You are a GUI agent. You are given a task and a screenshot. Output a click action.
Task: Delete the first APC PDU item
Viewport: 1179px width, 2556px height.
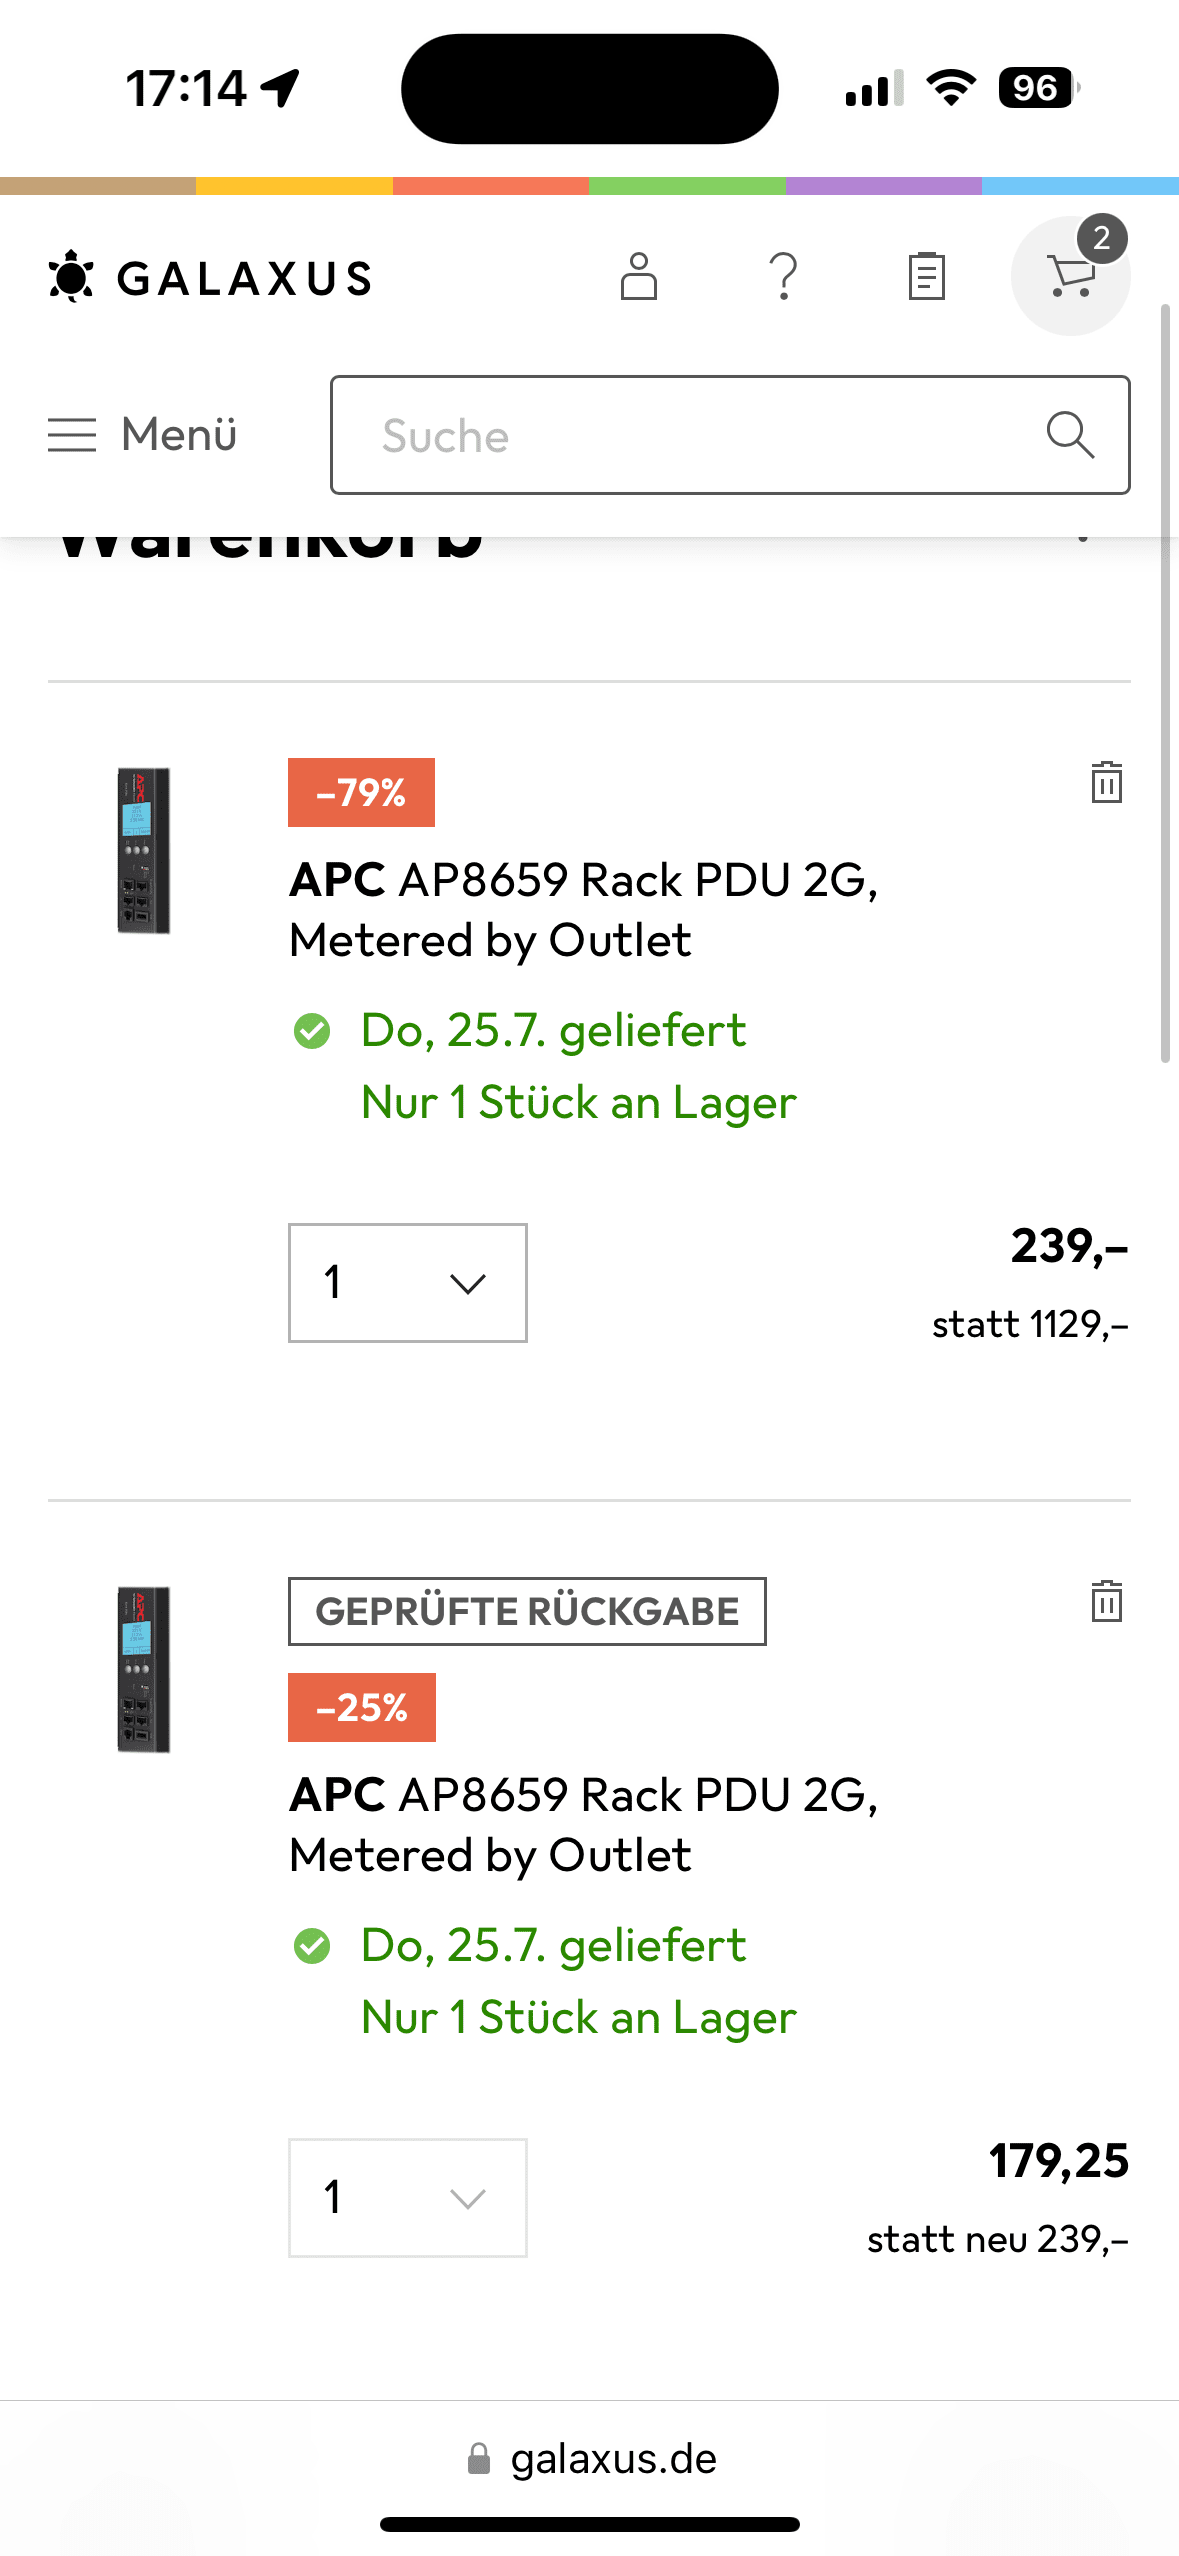click(x=1106, y=782)
